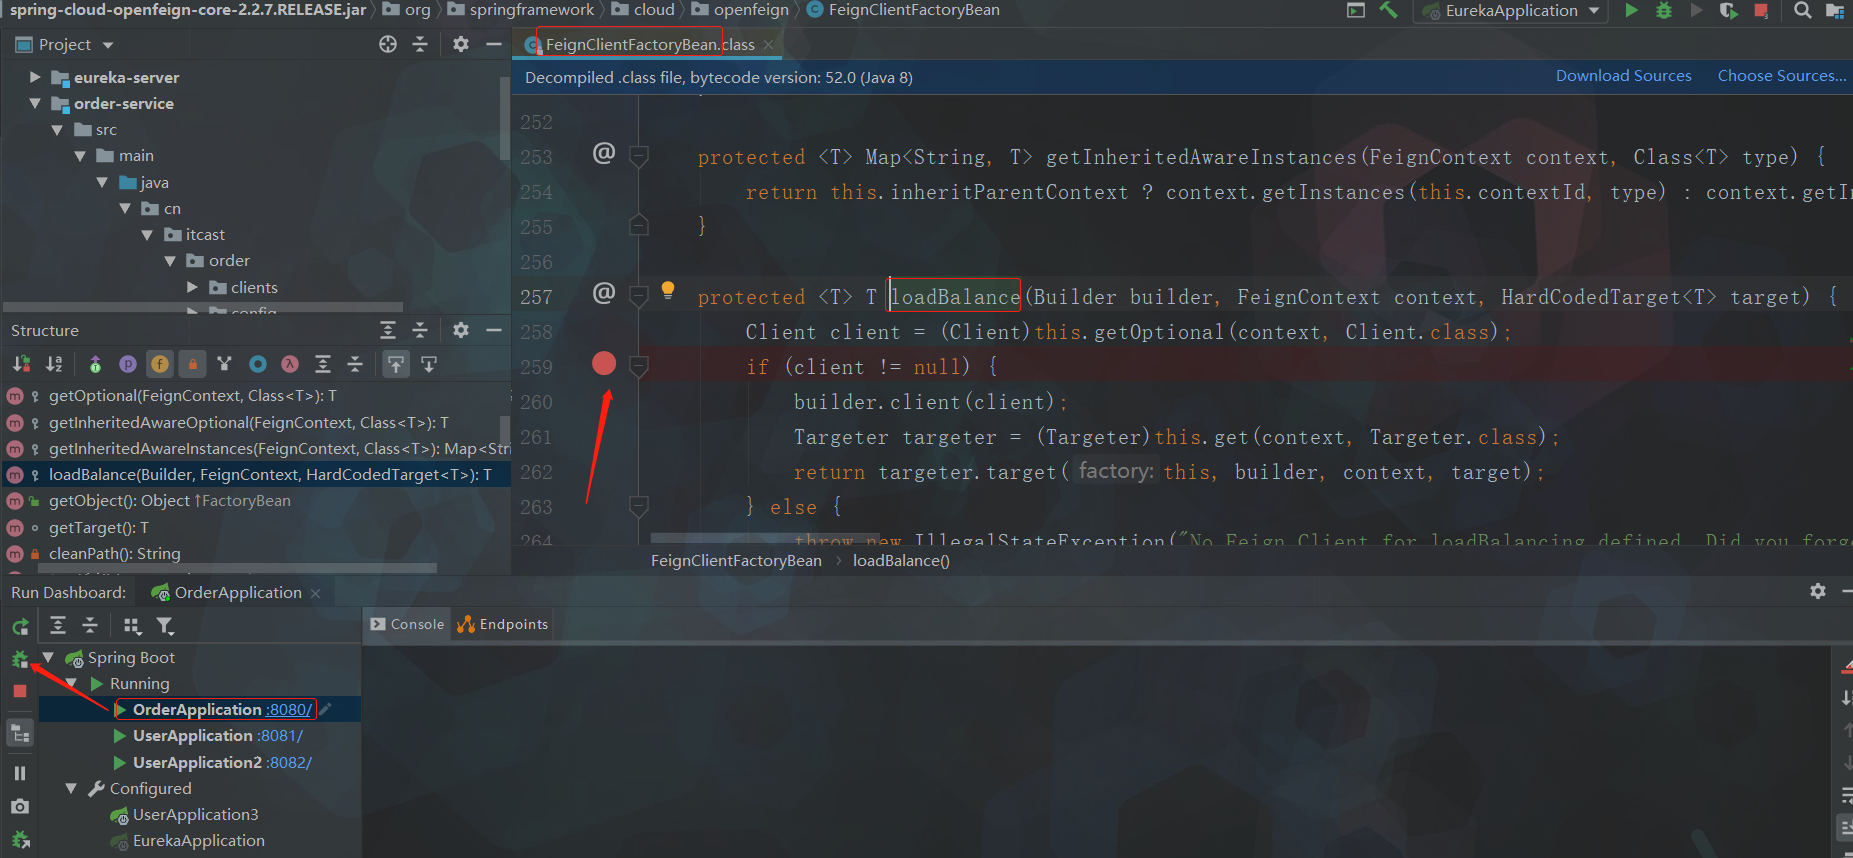The height and width of the screenshot is (858, 1853).
Task: Select EurekaApplication in Configured list
Action: [x=198, y=841]
